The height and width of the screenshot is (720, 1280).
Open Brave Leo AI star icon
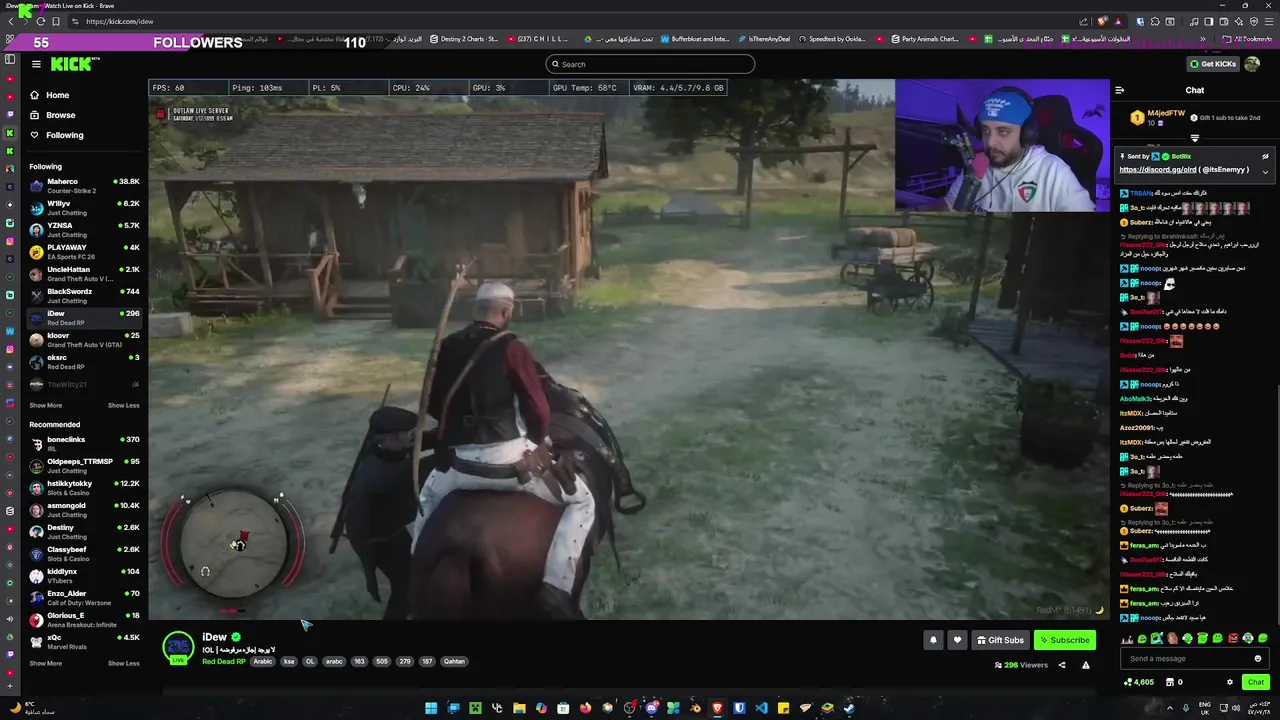pos(1239,21)
